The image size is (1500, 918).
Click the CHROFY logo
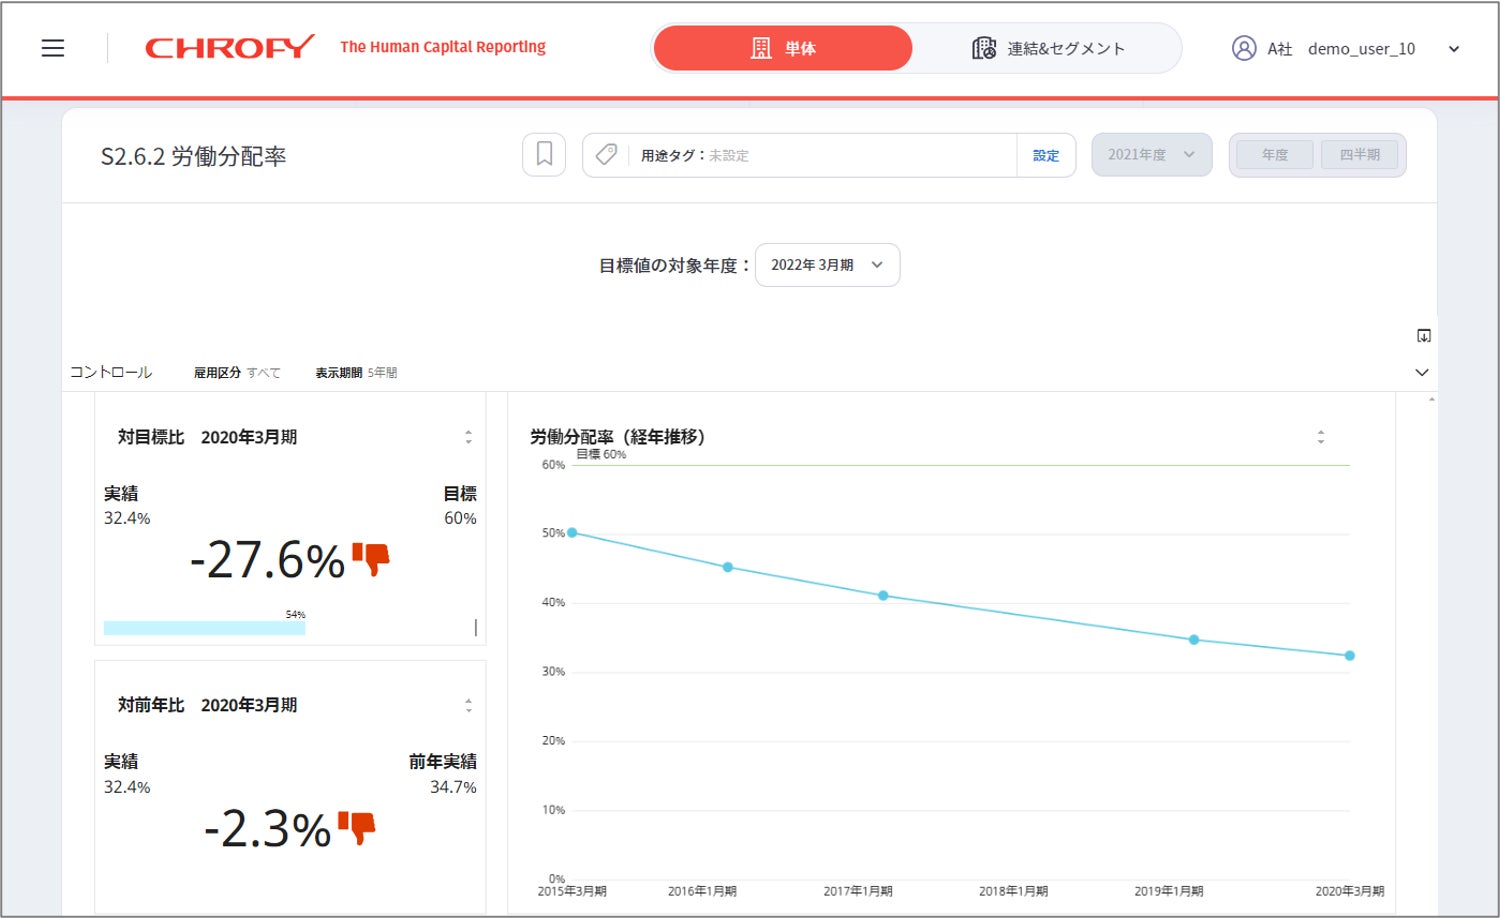(229, 48)
